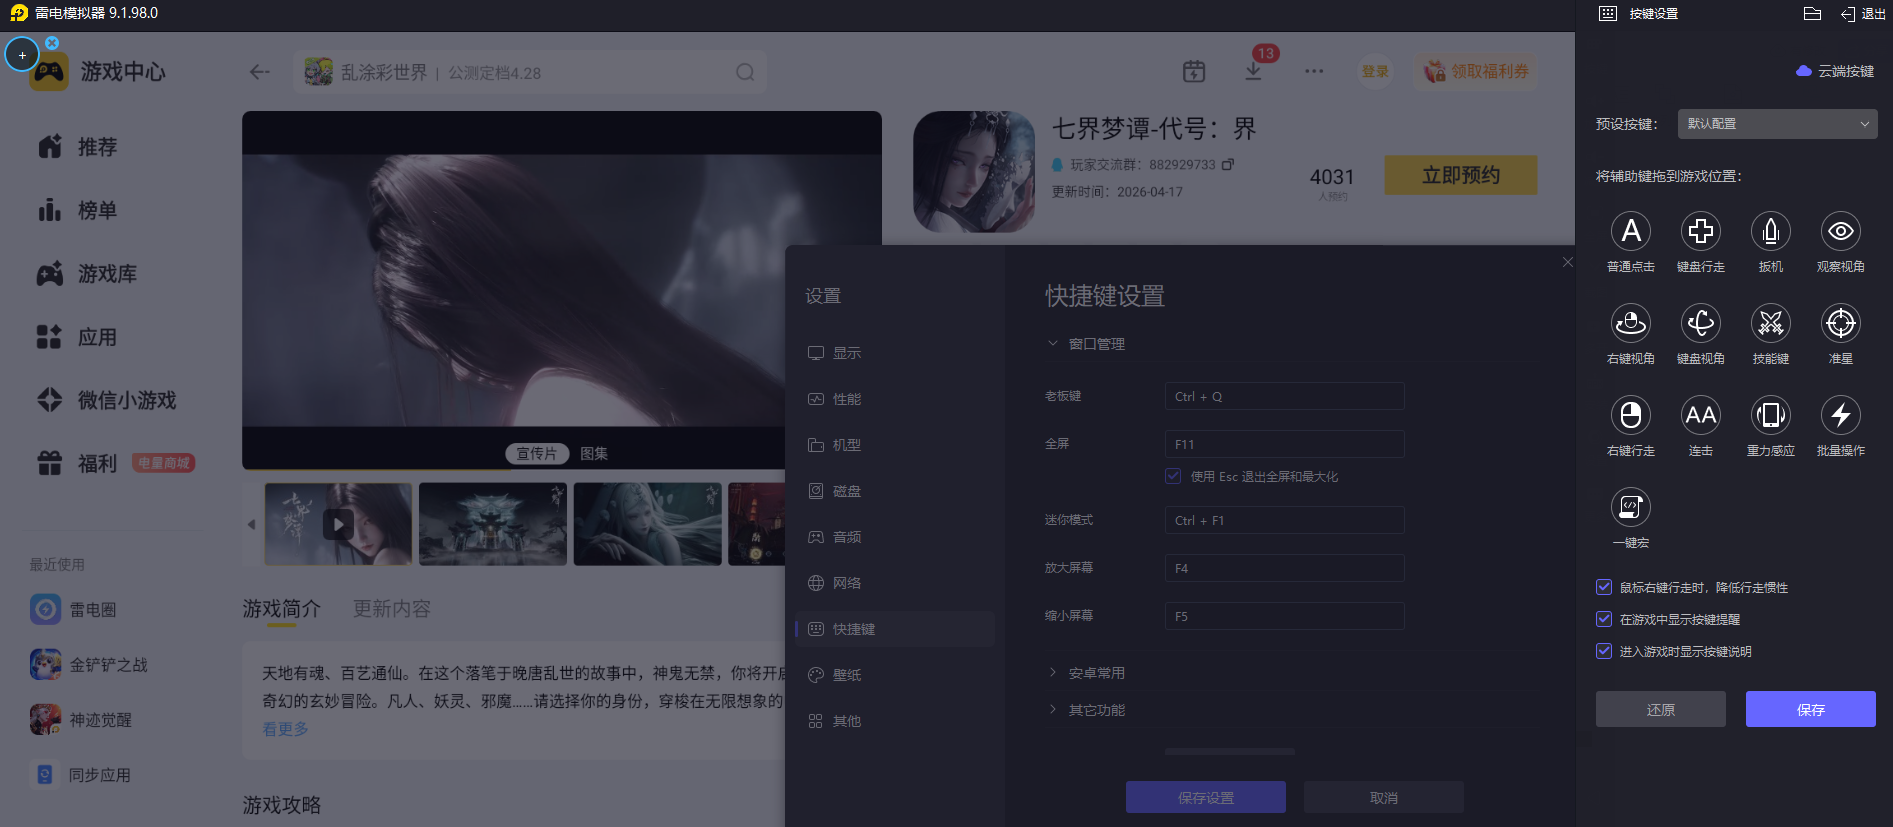Choose the 观察视角 eye icon
The width and height of the screenshot is (1893, 827).
pyautogui.click(x=1840, y=232)
